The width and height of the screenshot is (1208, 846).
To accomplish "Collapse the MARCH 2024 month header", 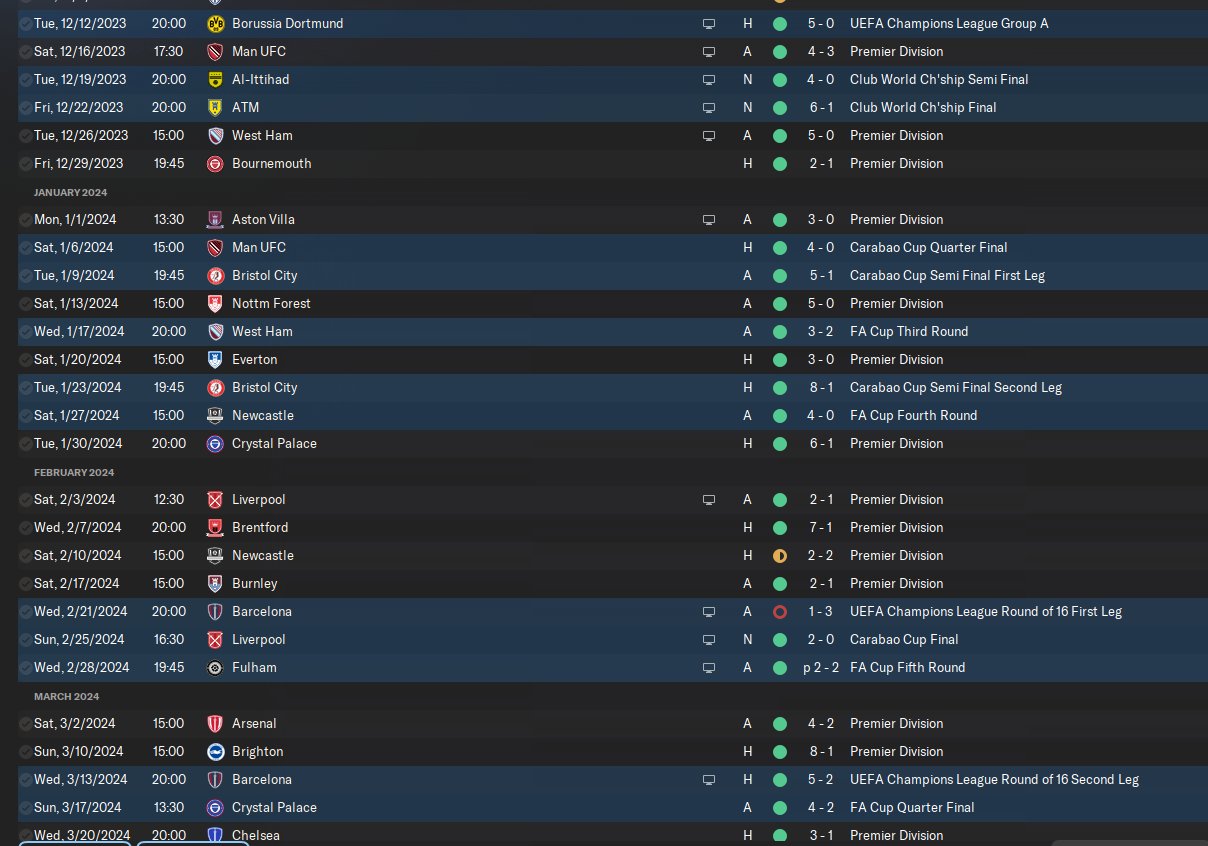I will 66,696.
